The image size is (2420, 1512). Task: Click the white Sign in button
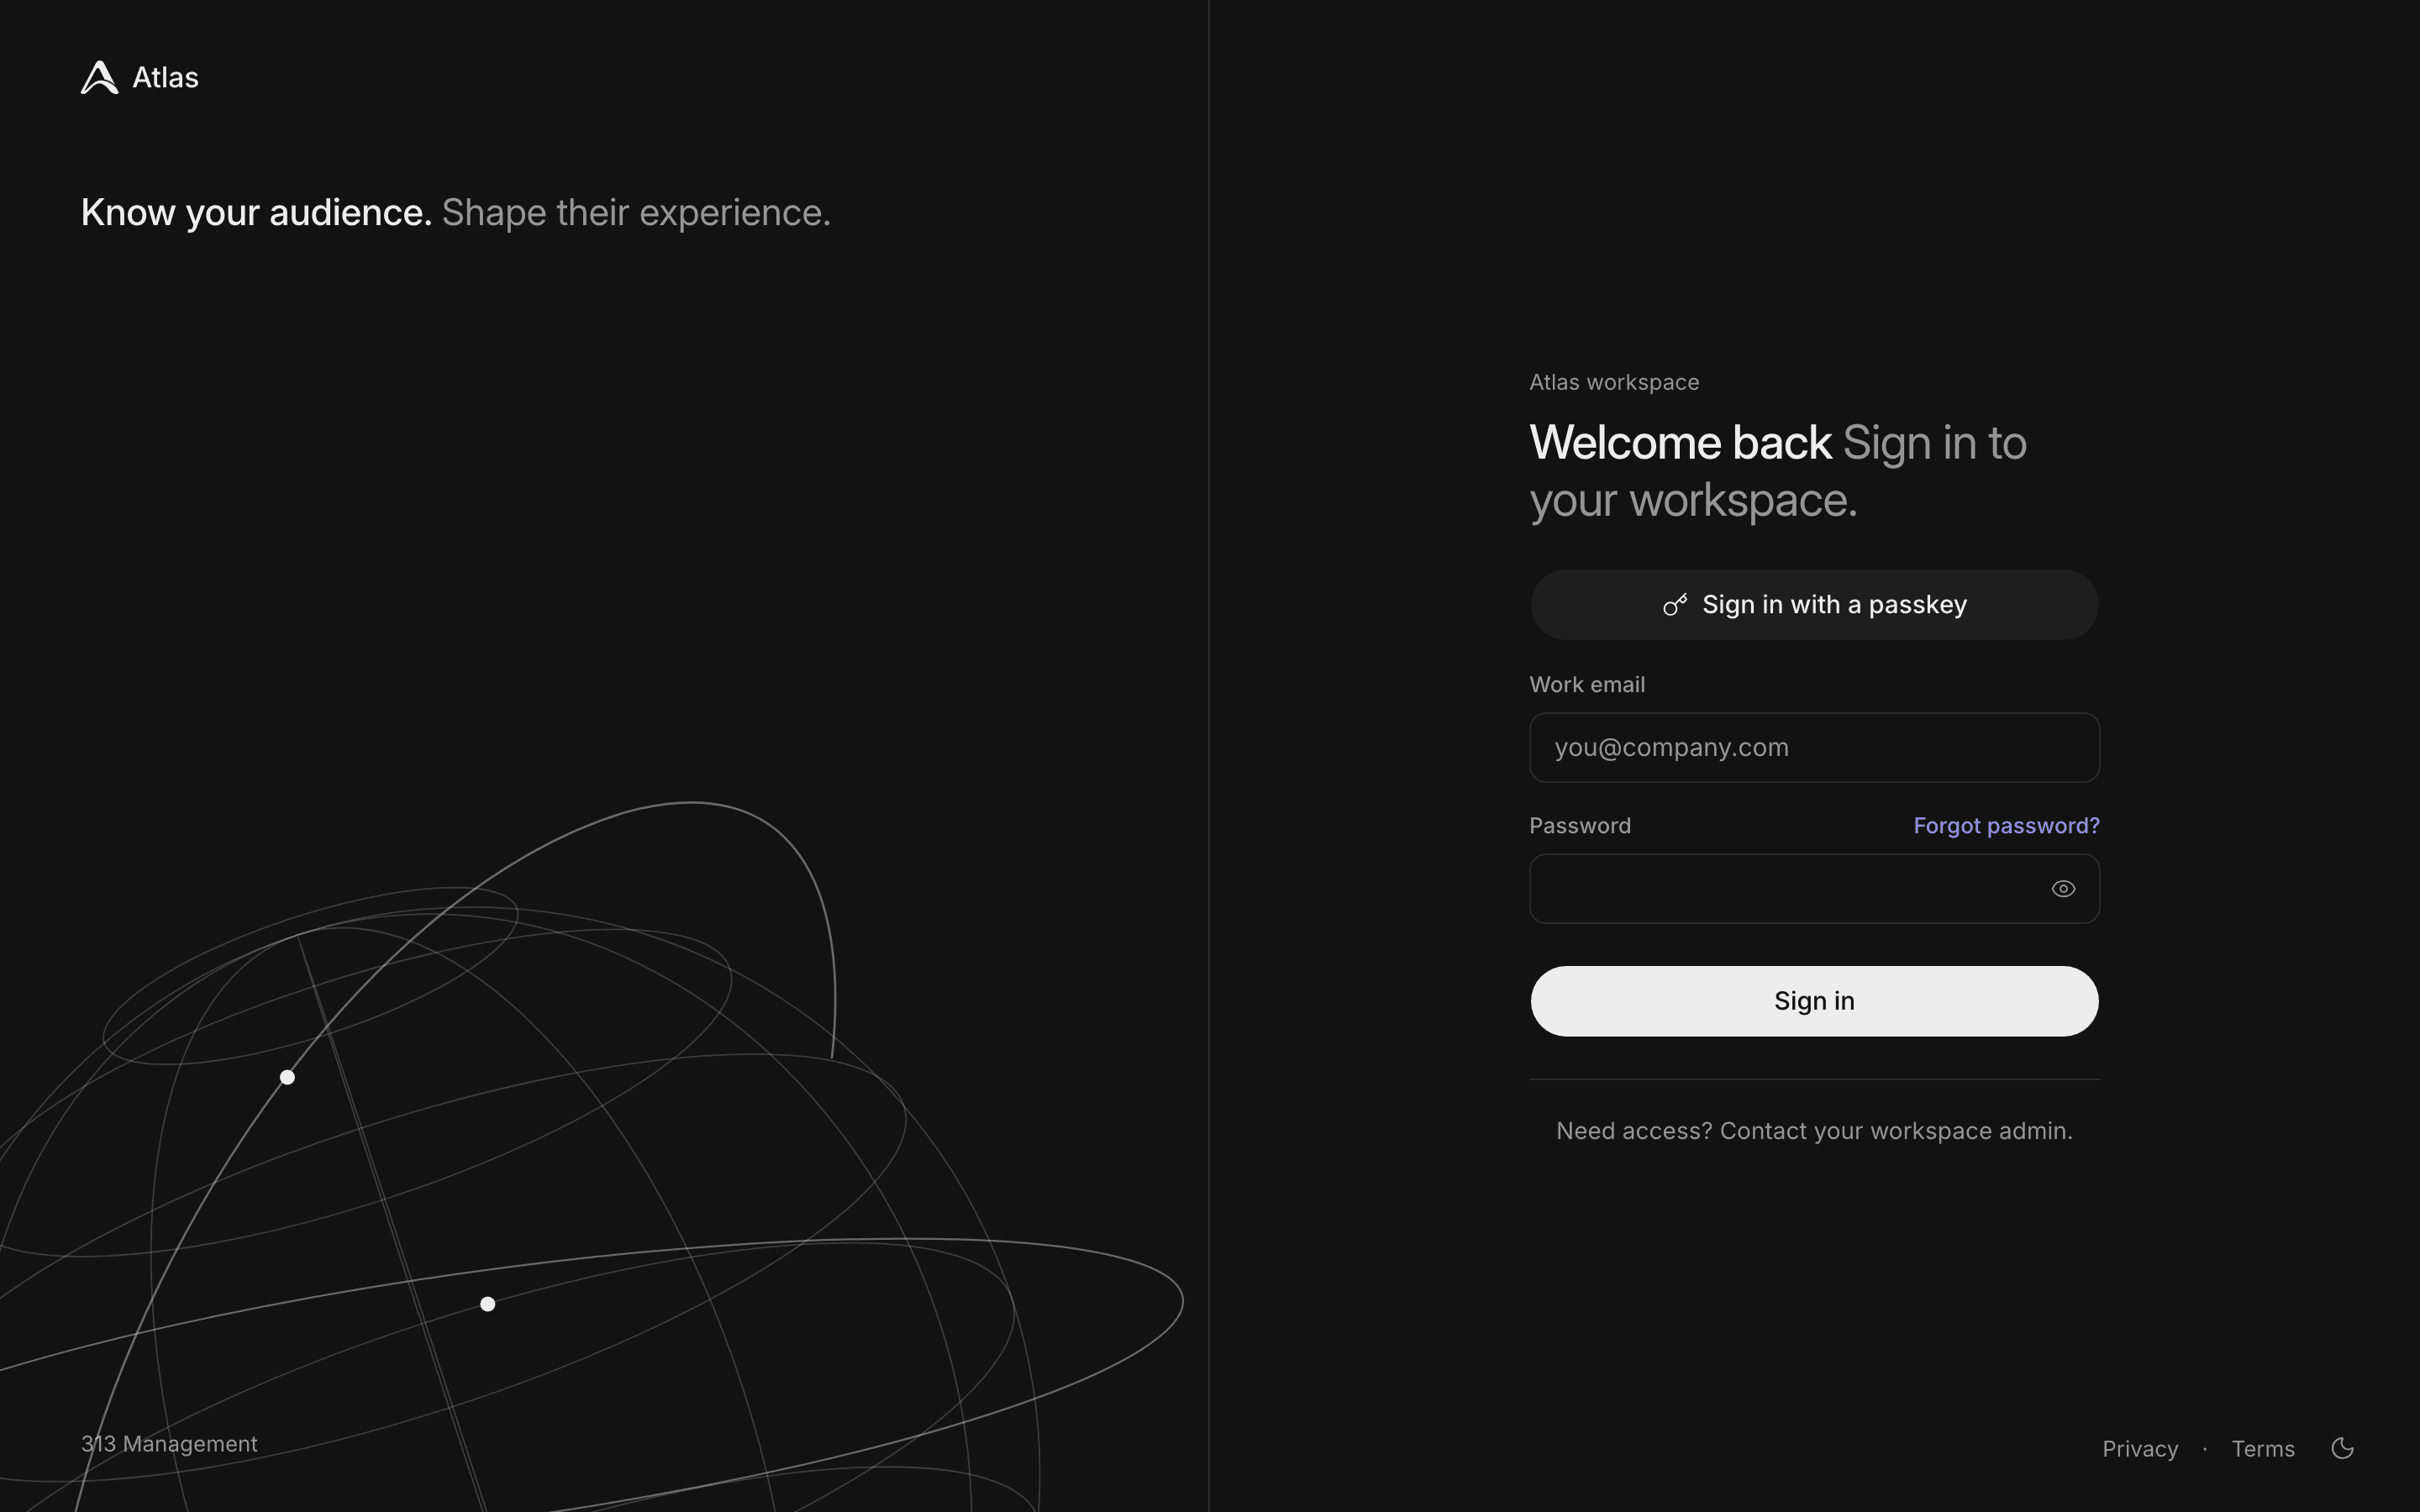[1814, 1001]
